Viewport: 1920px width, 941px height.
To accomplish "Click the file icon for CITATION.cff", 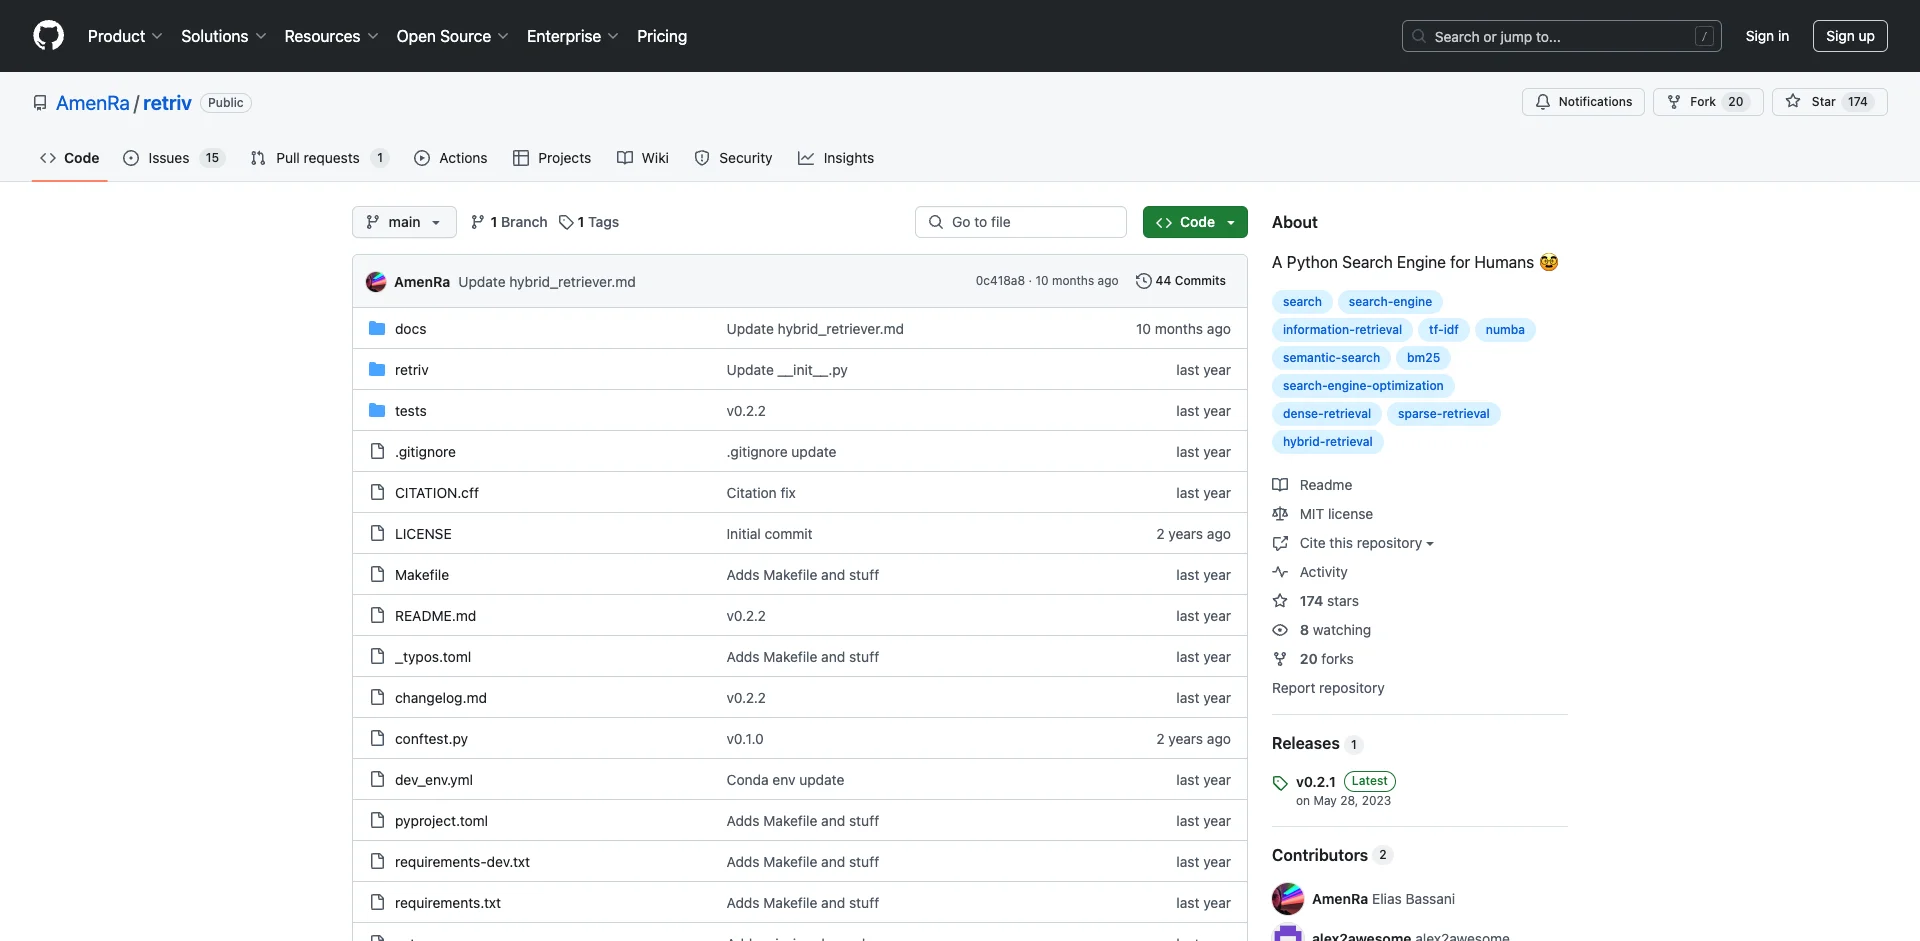I will [x=377, y=493].
